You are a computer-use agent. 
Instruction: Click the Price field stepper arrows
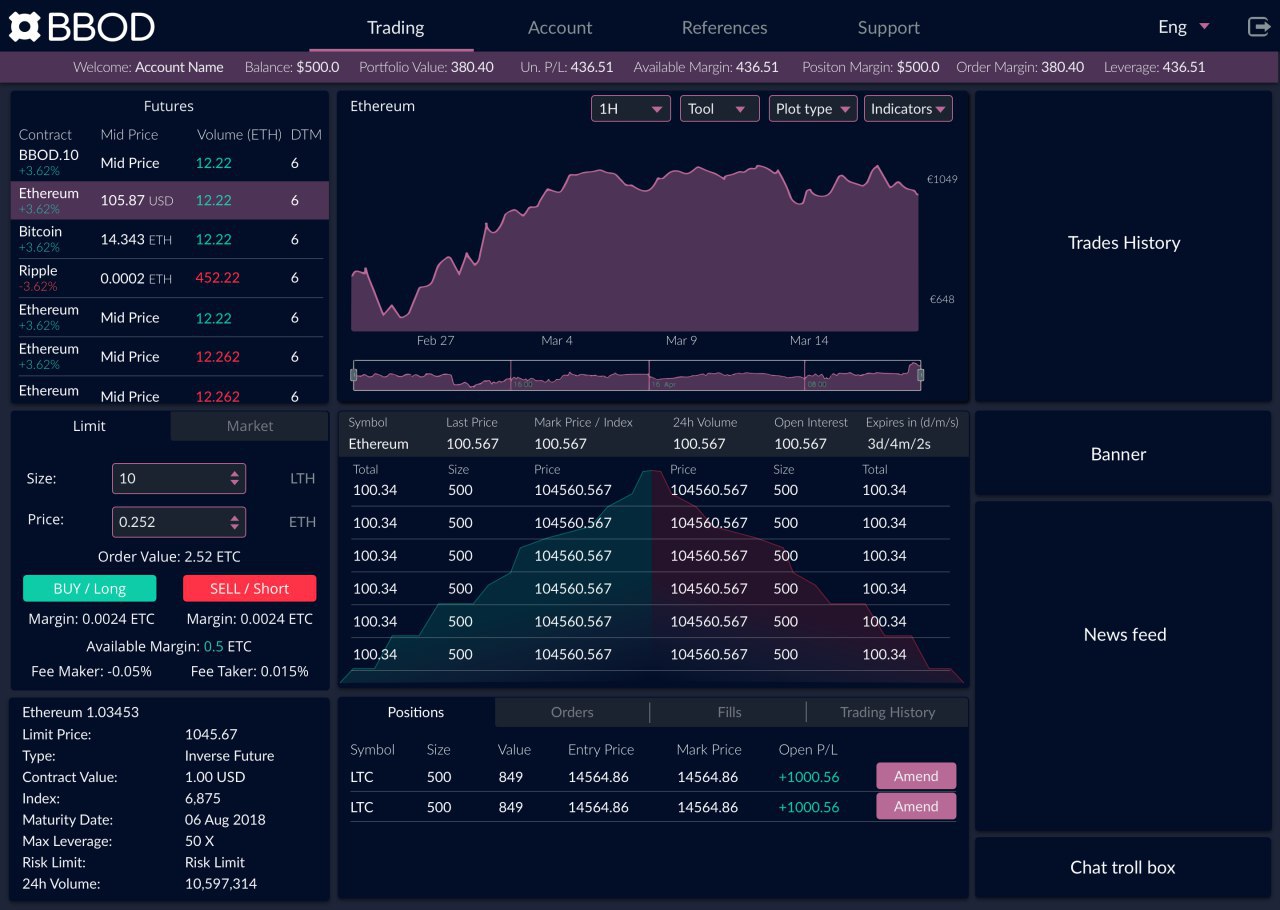235,521
